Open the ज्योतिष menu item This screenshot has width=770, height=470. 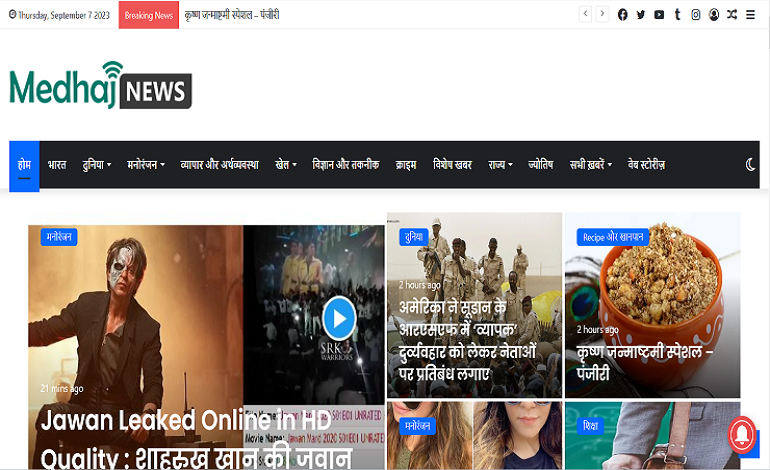click(541, 165)
